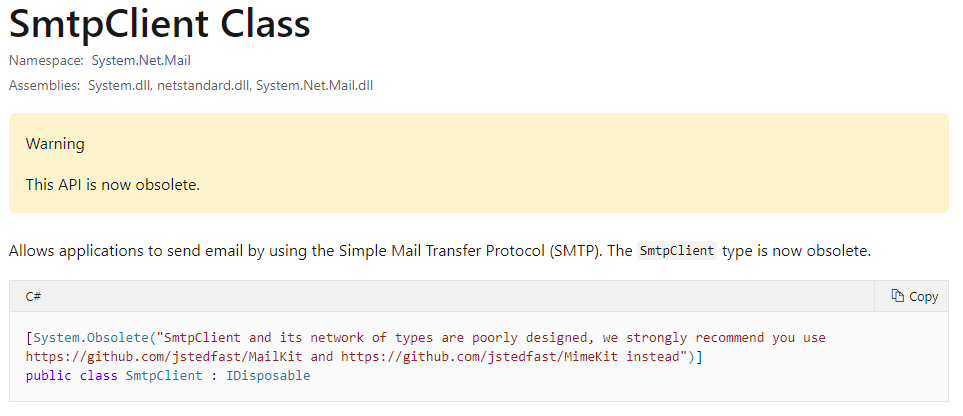Click the jstedfast/MimeKit GitHub URL in the code

pos(480,356)
